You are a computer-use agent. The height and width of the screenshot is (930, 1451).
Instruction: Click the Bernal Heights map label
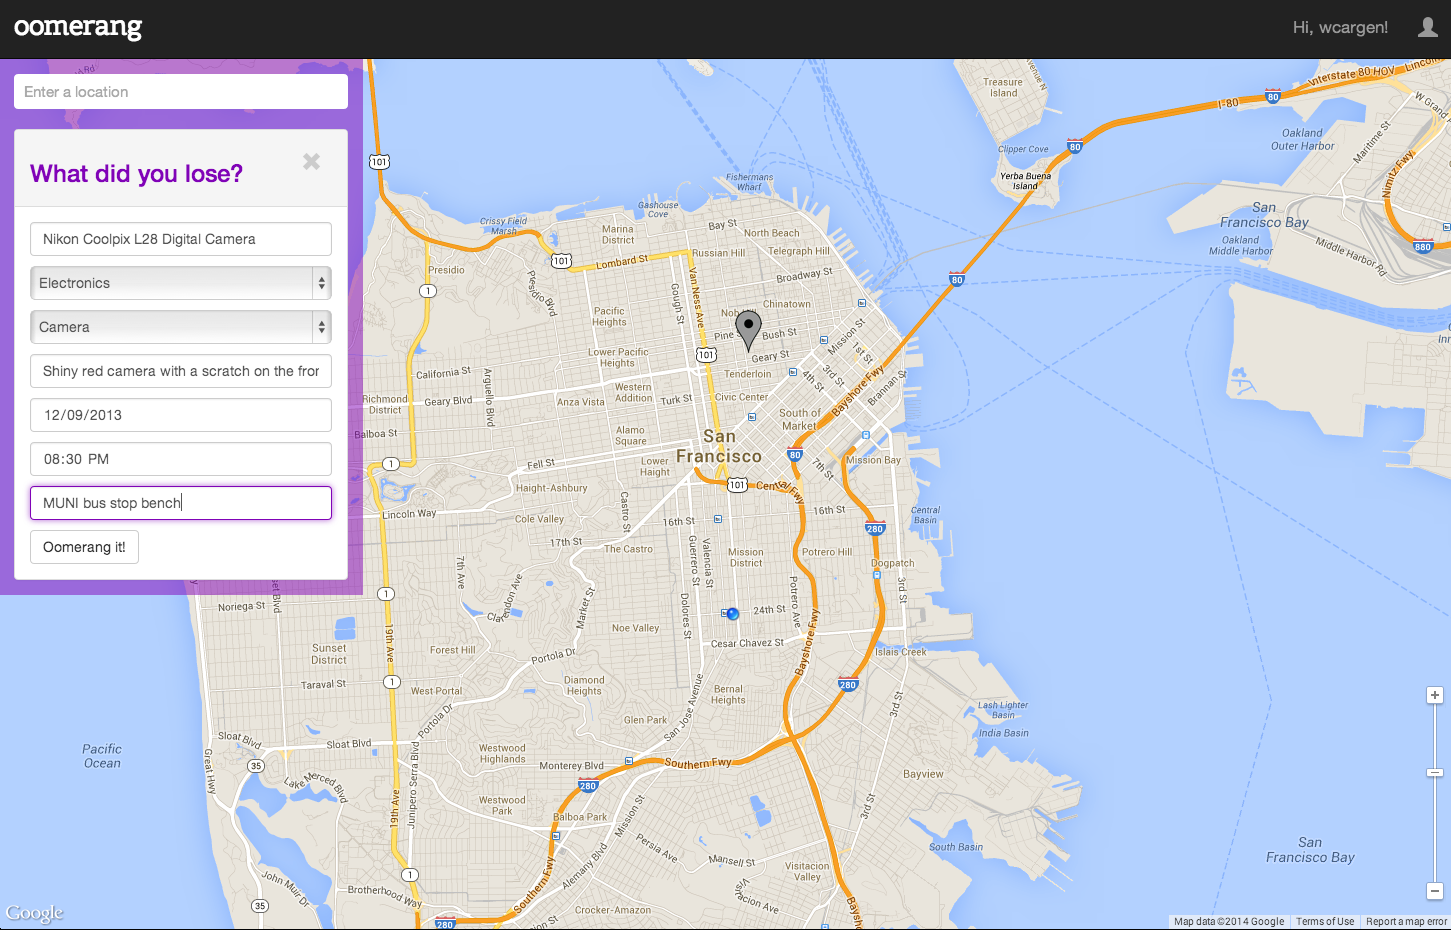tap(729, 694)
